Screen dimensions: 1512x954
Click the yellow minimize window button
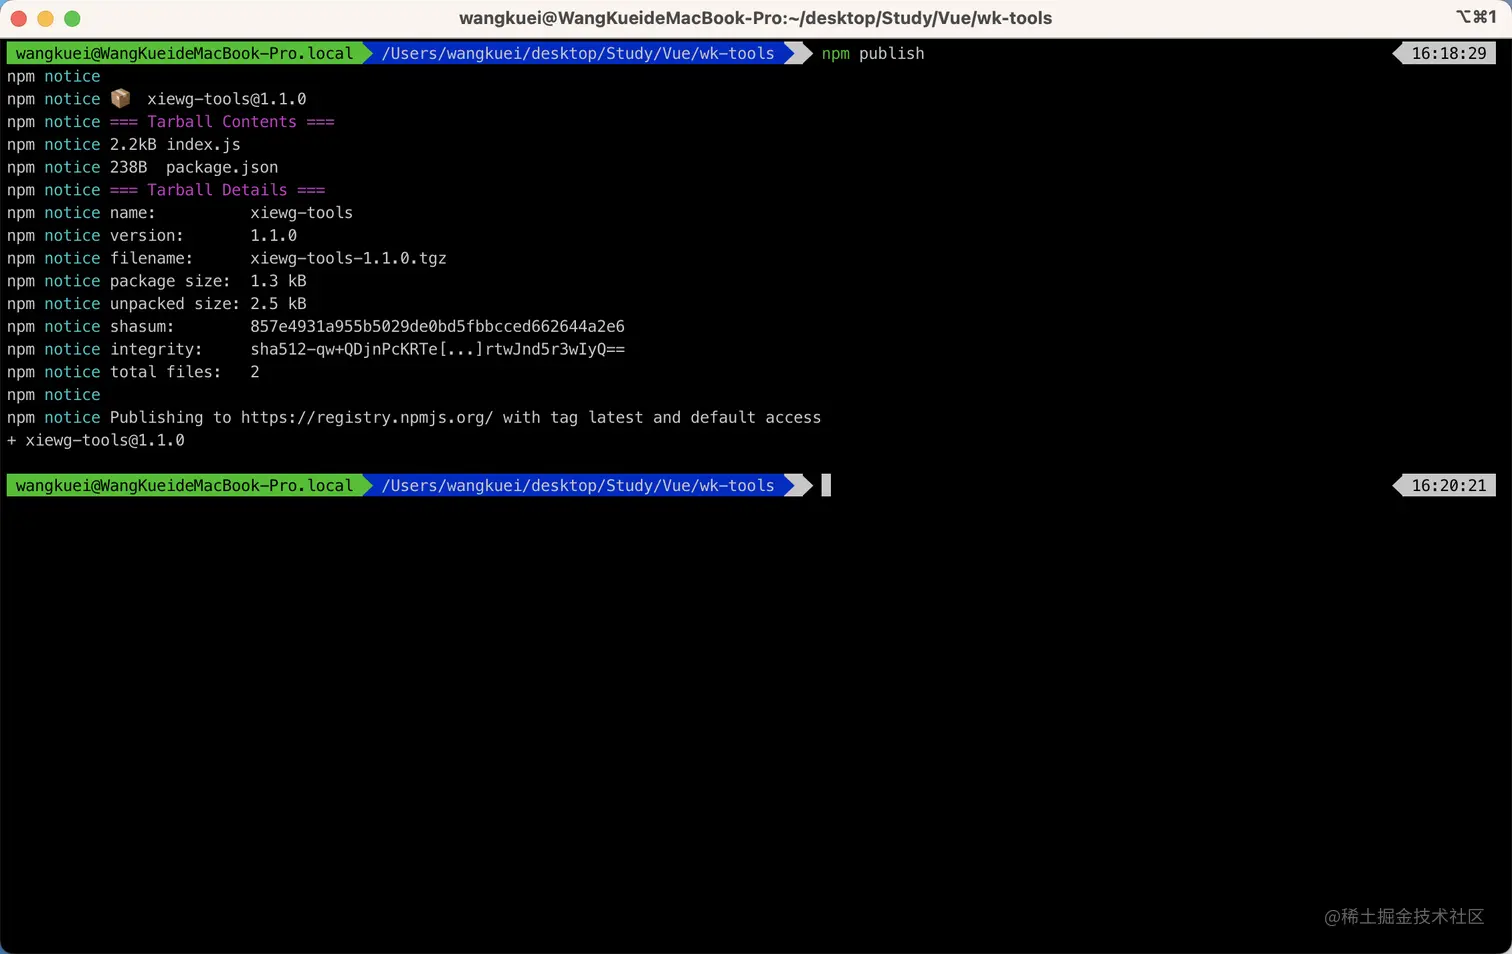45,18
